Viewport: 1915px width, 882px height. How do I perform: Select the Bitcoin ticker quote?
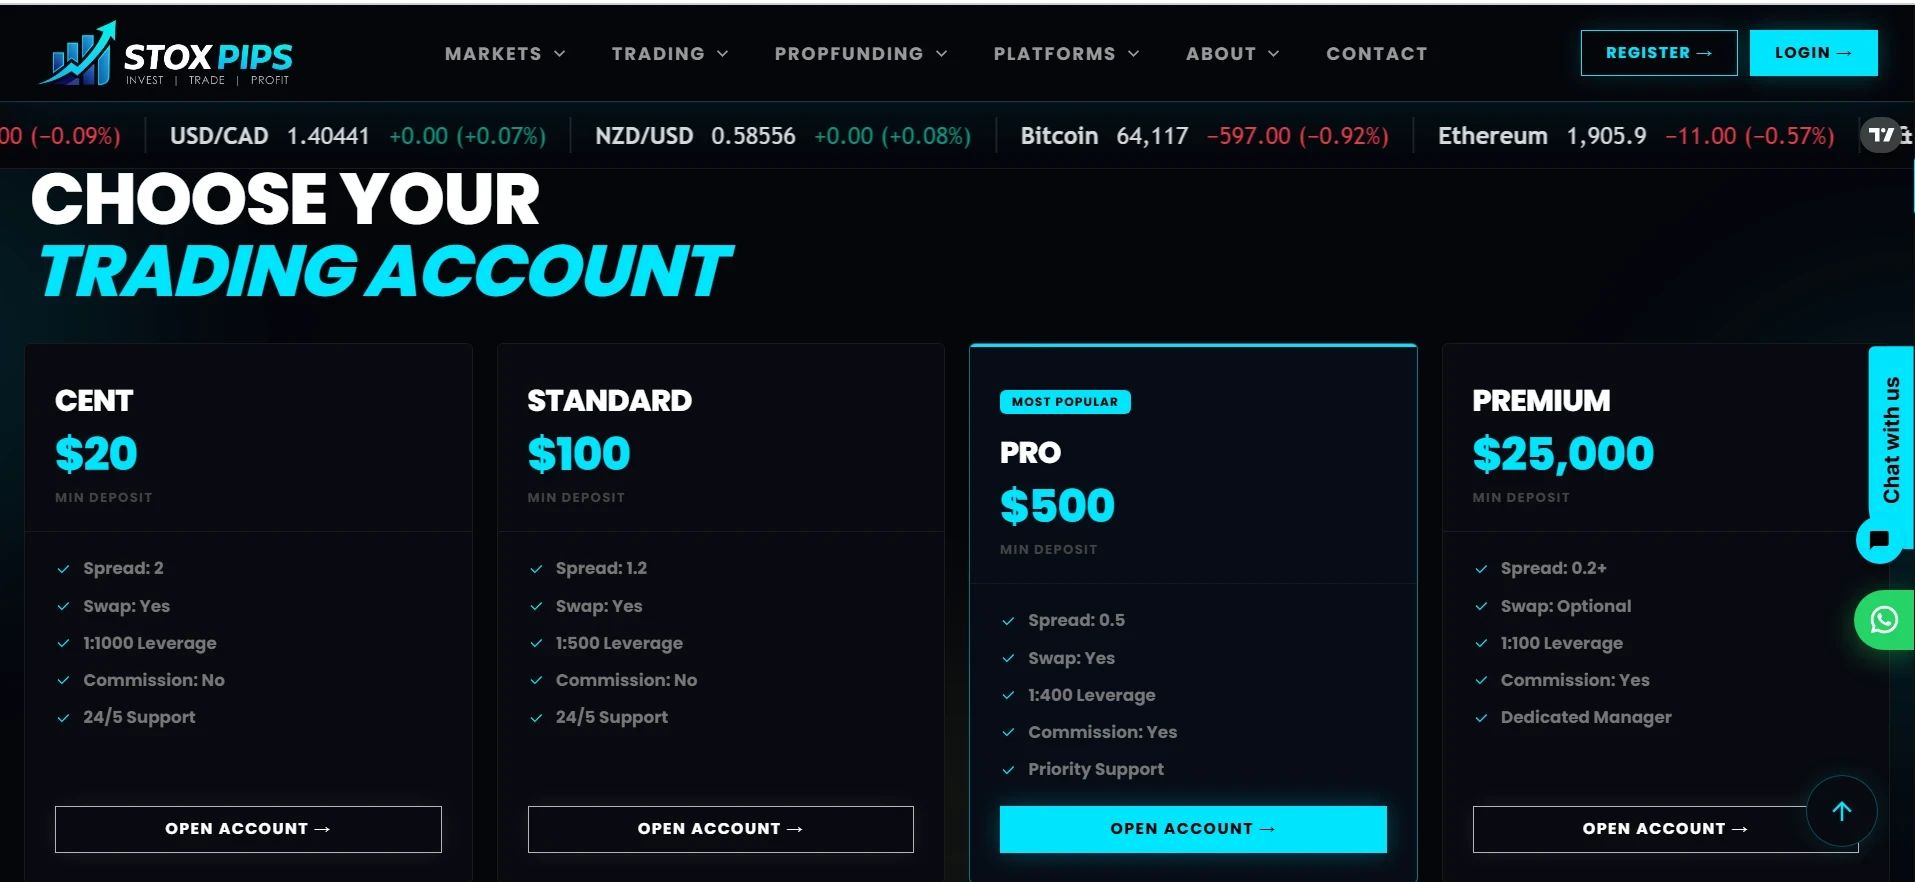(x=1204, y=136)
